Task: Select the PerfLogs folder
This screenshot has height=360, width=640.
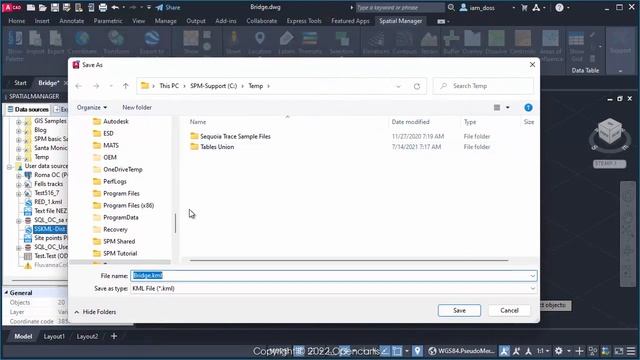Action: pos(110,181)
